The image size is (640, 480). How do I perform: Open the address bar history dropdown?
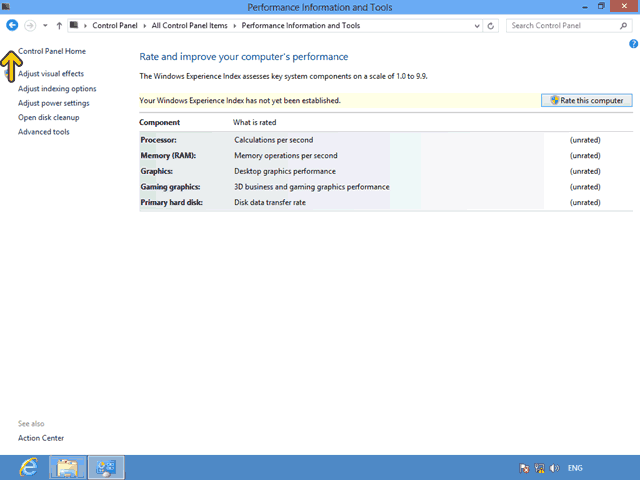(x=477, y=26)
